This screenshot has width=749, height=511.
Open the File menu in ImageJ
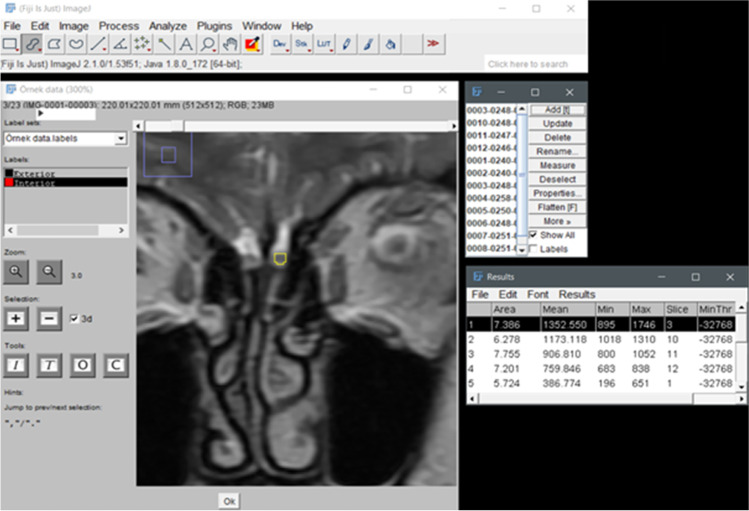[12, 26]
